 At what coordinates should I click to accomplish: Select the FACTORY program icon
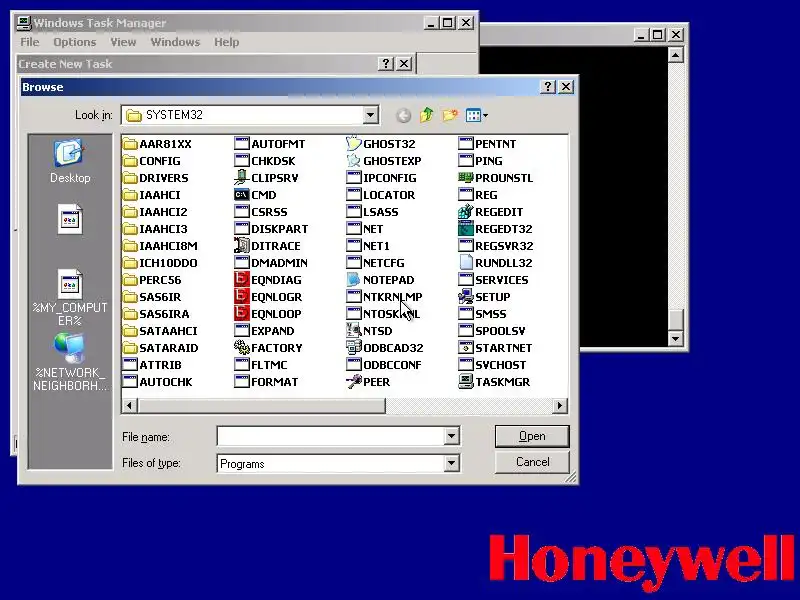(x=241, y=347)
